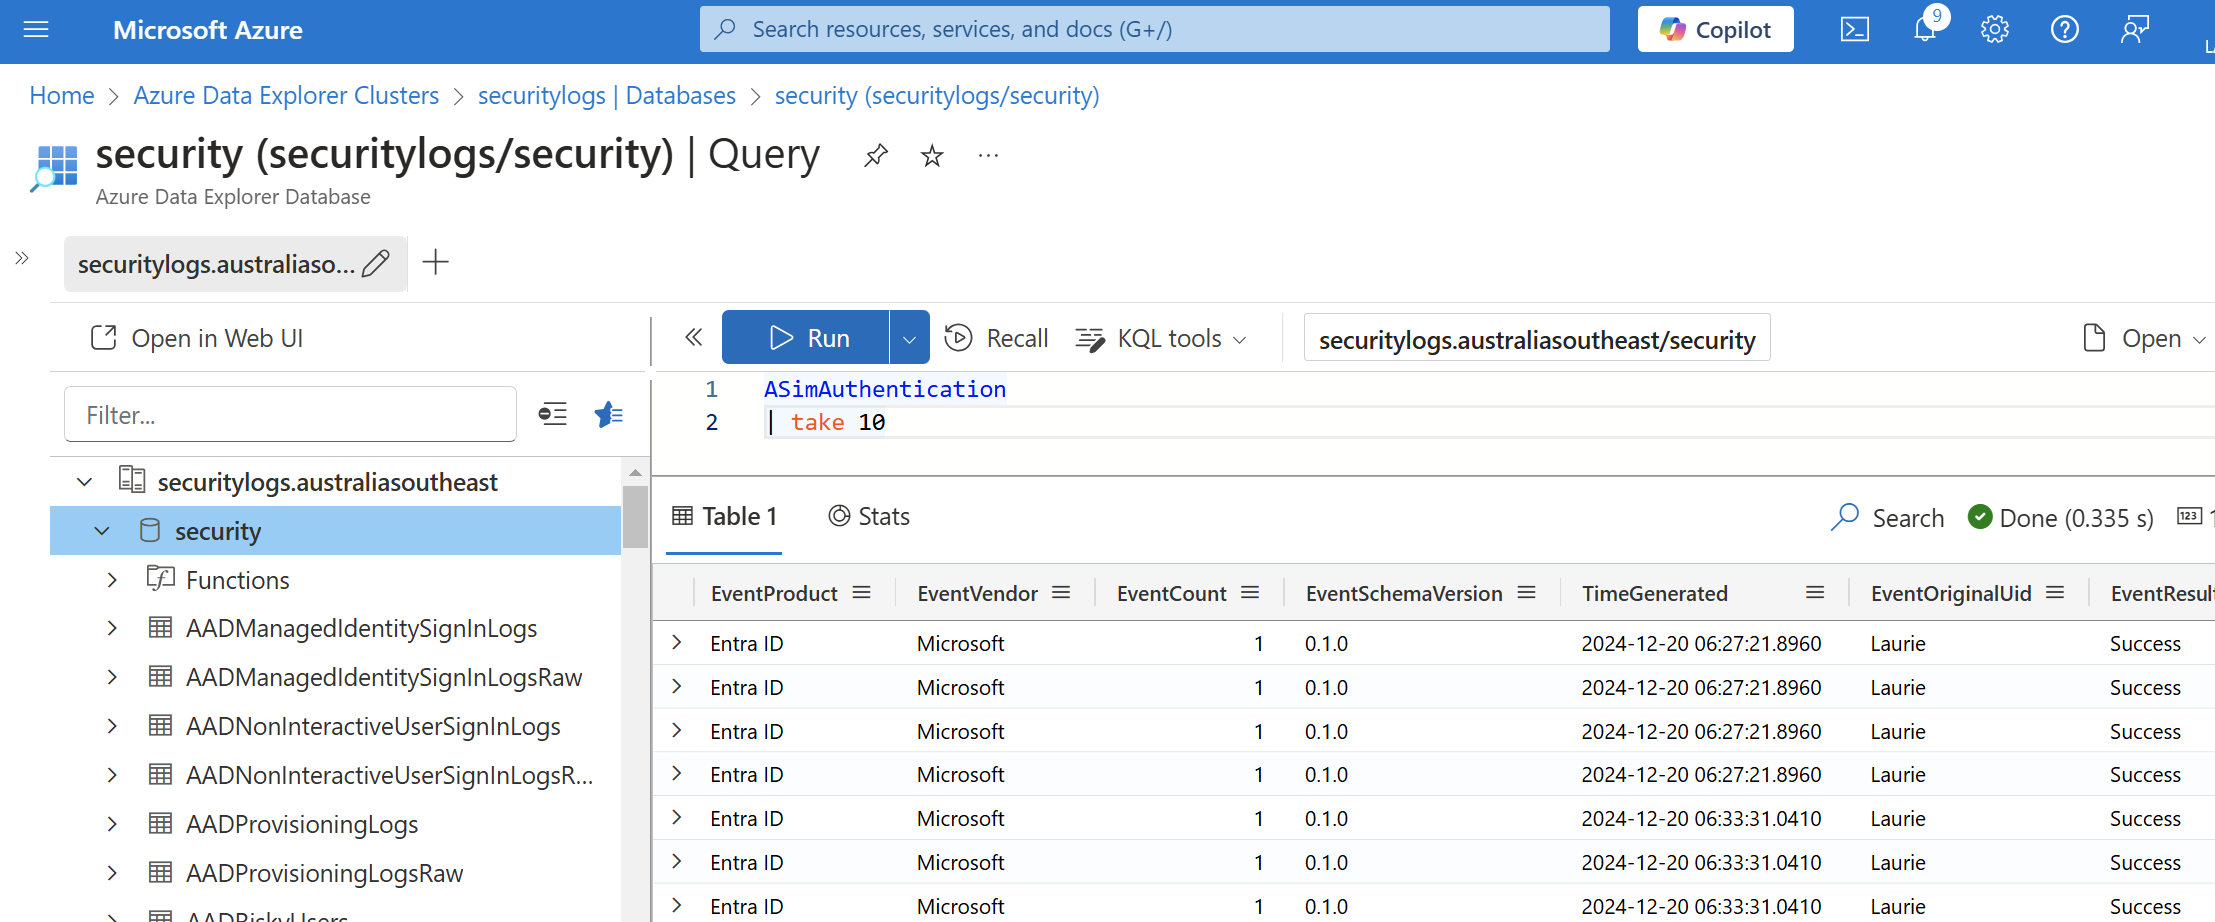Image resolution: width=2215 pixels, height=922 pixels.
Task: Click the AADManagedIdentitySignInLogs table icon
Action: 160,627
